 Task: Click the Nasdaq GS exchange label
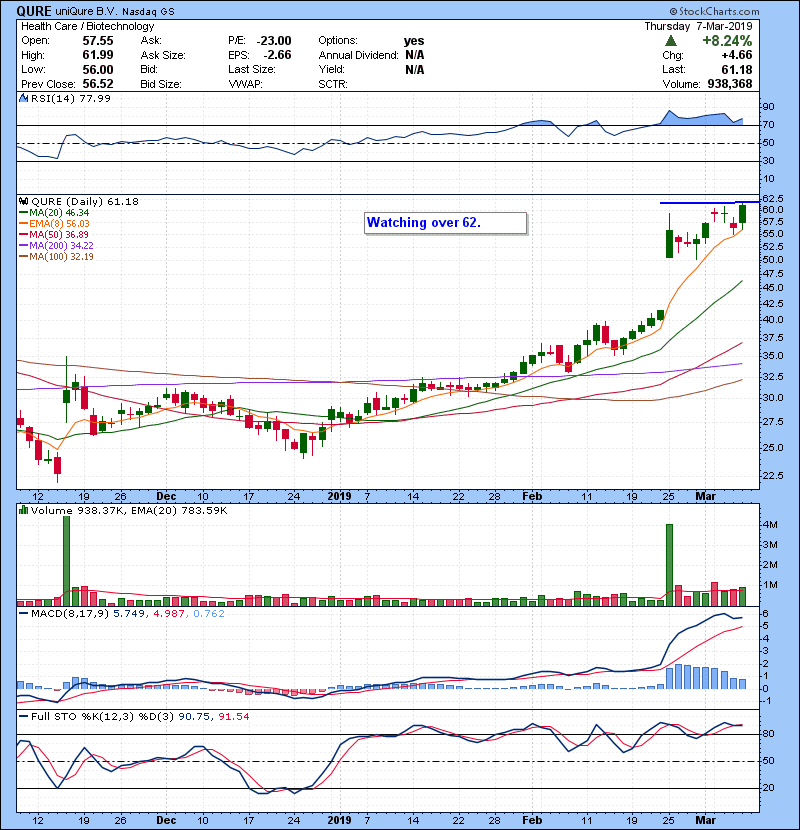(148, 12)
